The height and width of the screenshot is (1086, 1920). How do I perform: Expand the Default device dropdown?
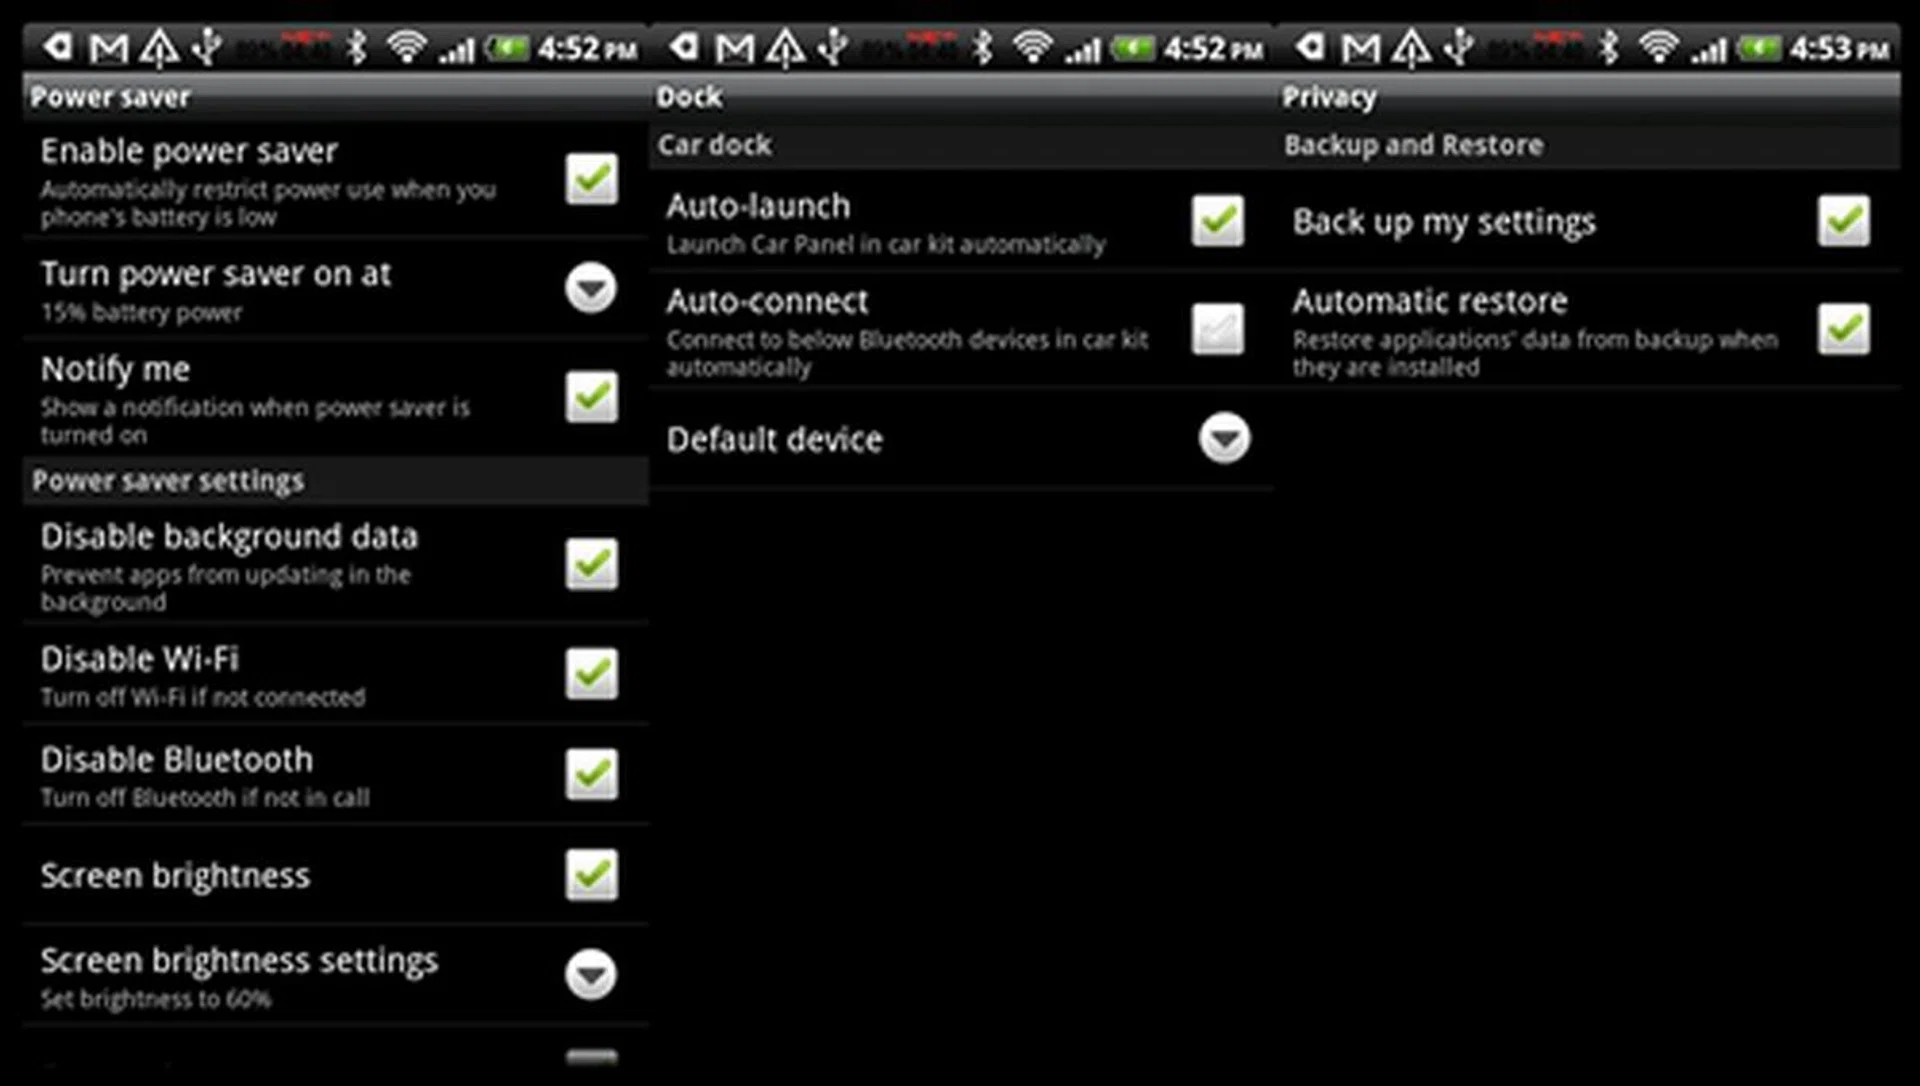tap(1224, 438)
